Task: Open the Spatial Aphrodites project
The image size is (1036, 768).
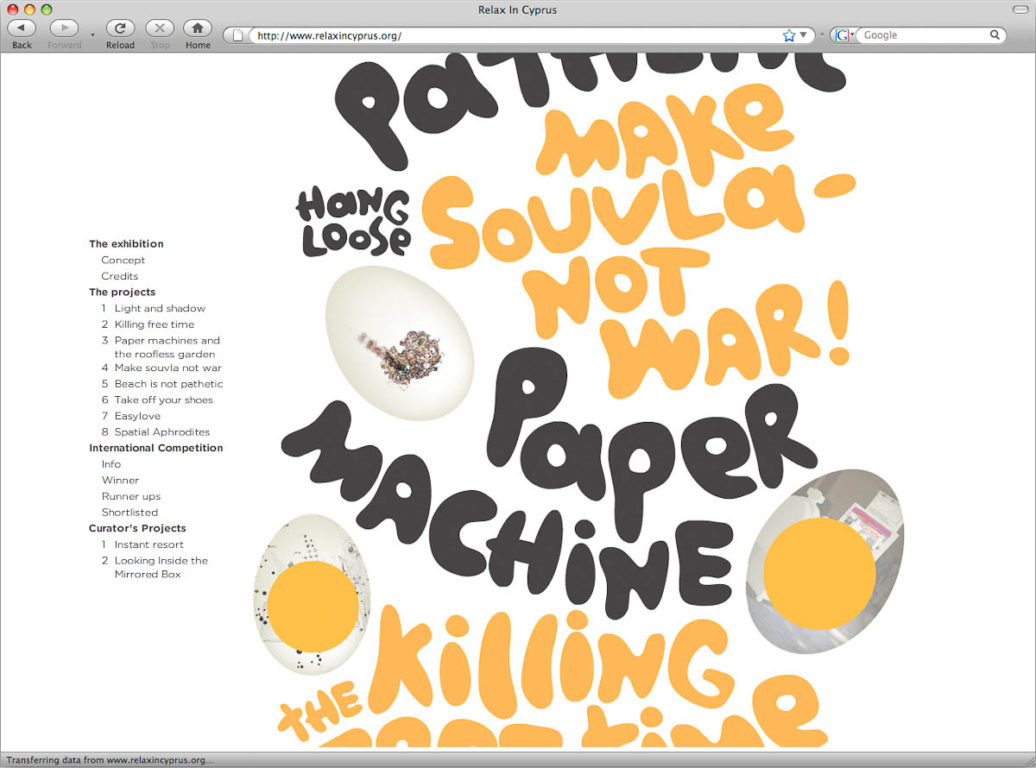Action: pos(162,432)
